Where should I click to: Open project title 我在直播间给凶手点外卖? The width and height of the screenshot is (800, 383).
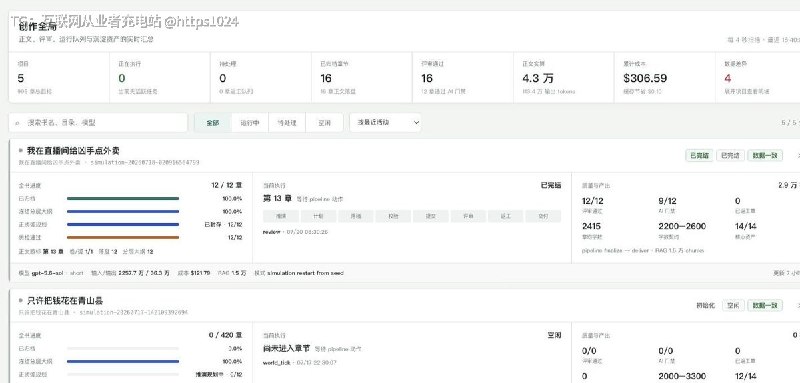pyautogui.click(x=73, y=150)
